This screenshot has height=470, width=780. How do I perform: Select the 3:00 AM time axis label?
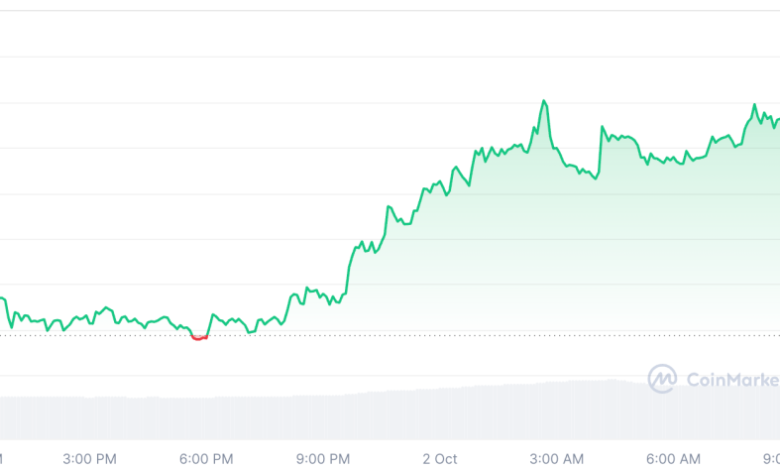pyautogui.click(x=556, y=458)
